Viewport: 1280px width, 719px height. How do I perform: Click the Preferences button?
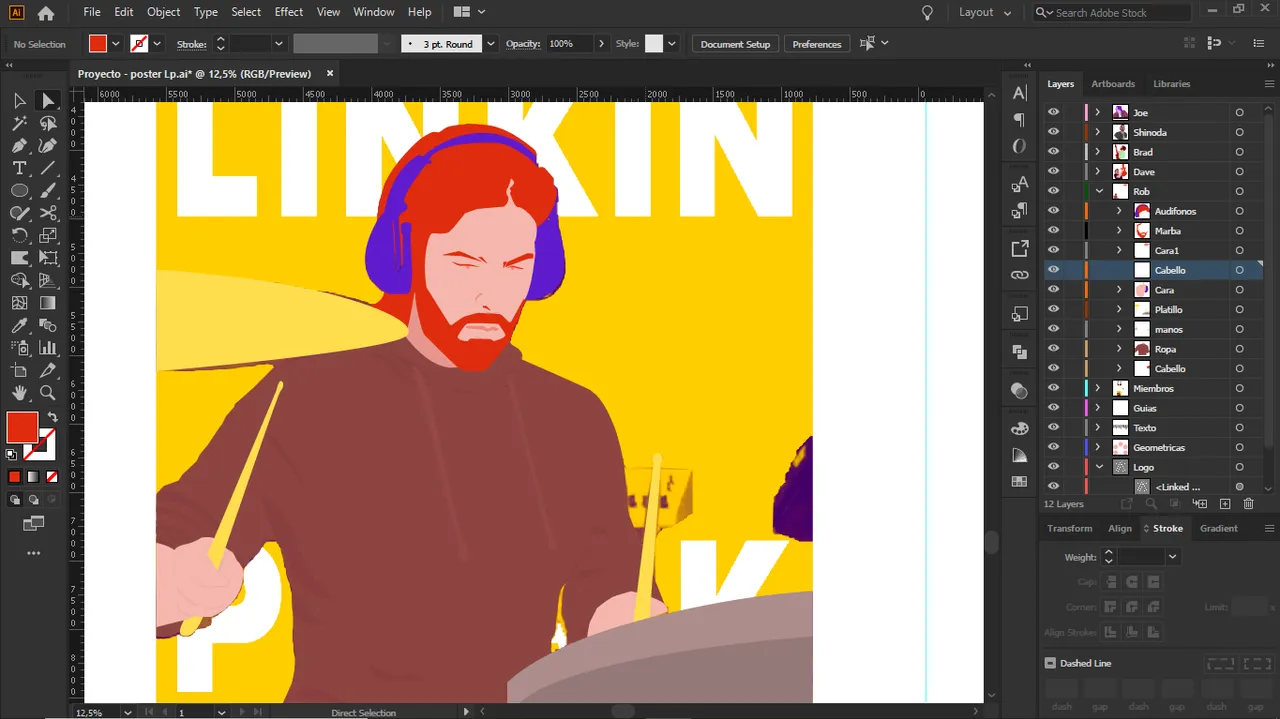pos(817,44)
